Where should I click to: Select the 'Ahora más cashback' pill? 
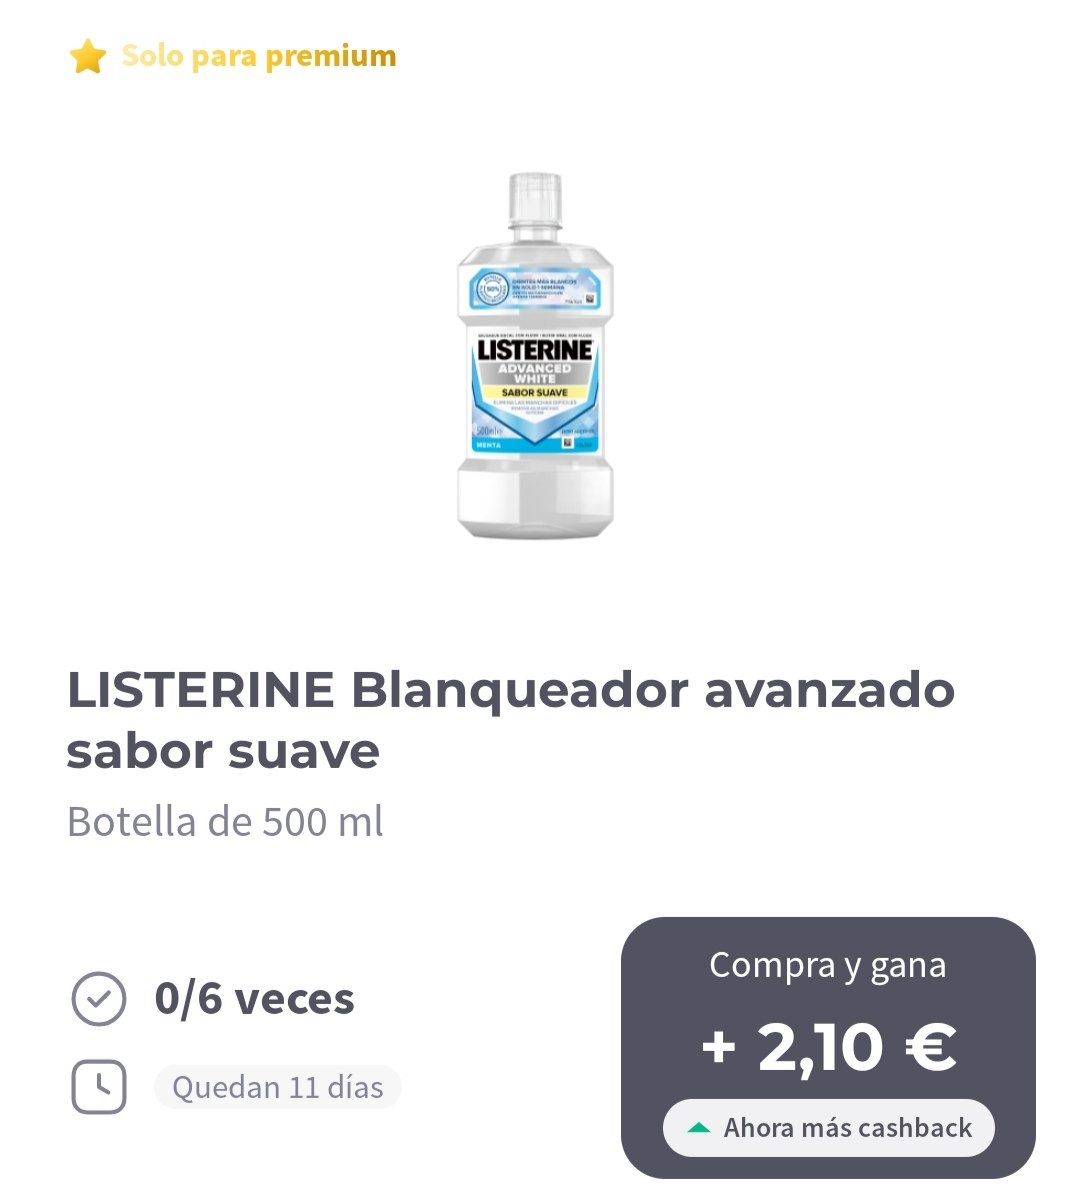tap(829, 1128)
